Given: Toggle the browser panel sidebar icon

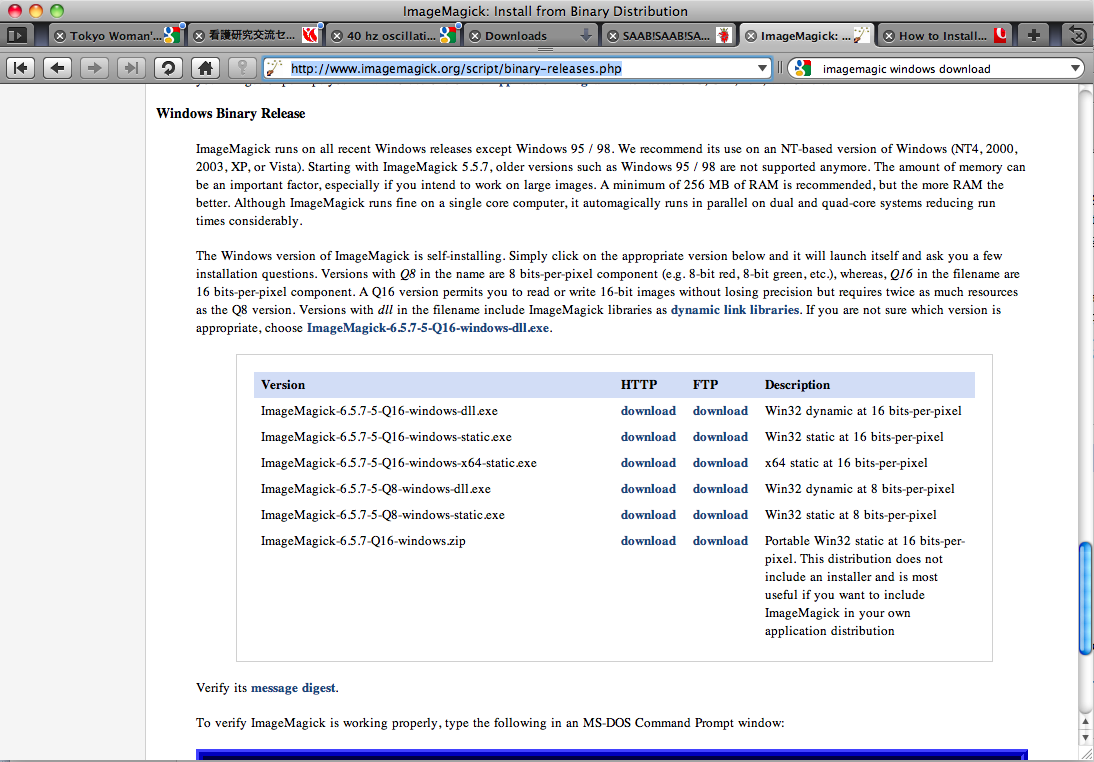Looking at the screenshot, I should click(16, 34).
